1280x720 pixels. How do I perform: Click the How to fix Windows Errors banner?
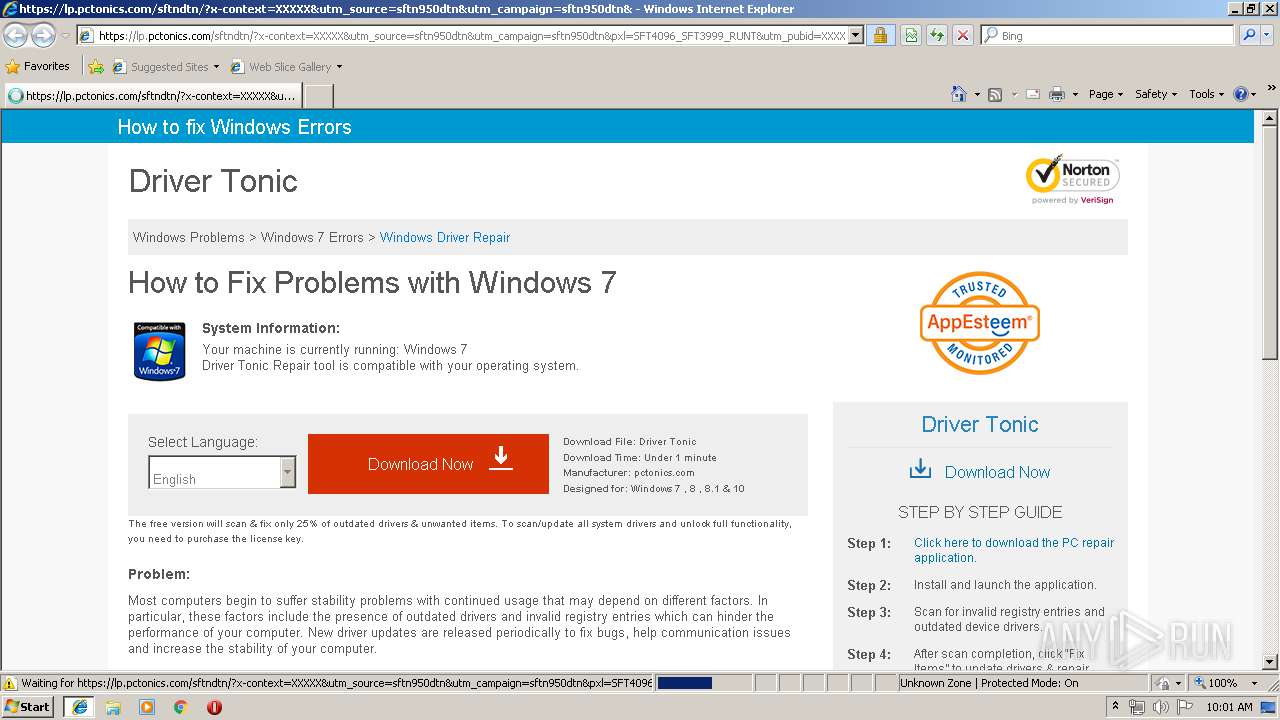tap(234, 127)
